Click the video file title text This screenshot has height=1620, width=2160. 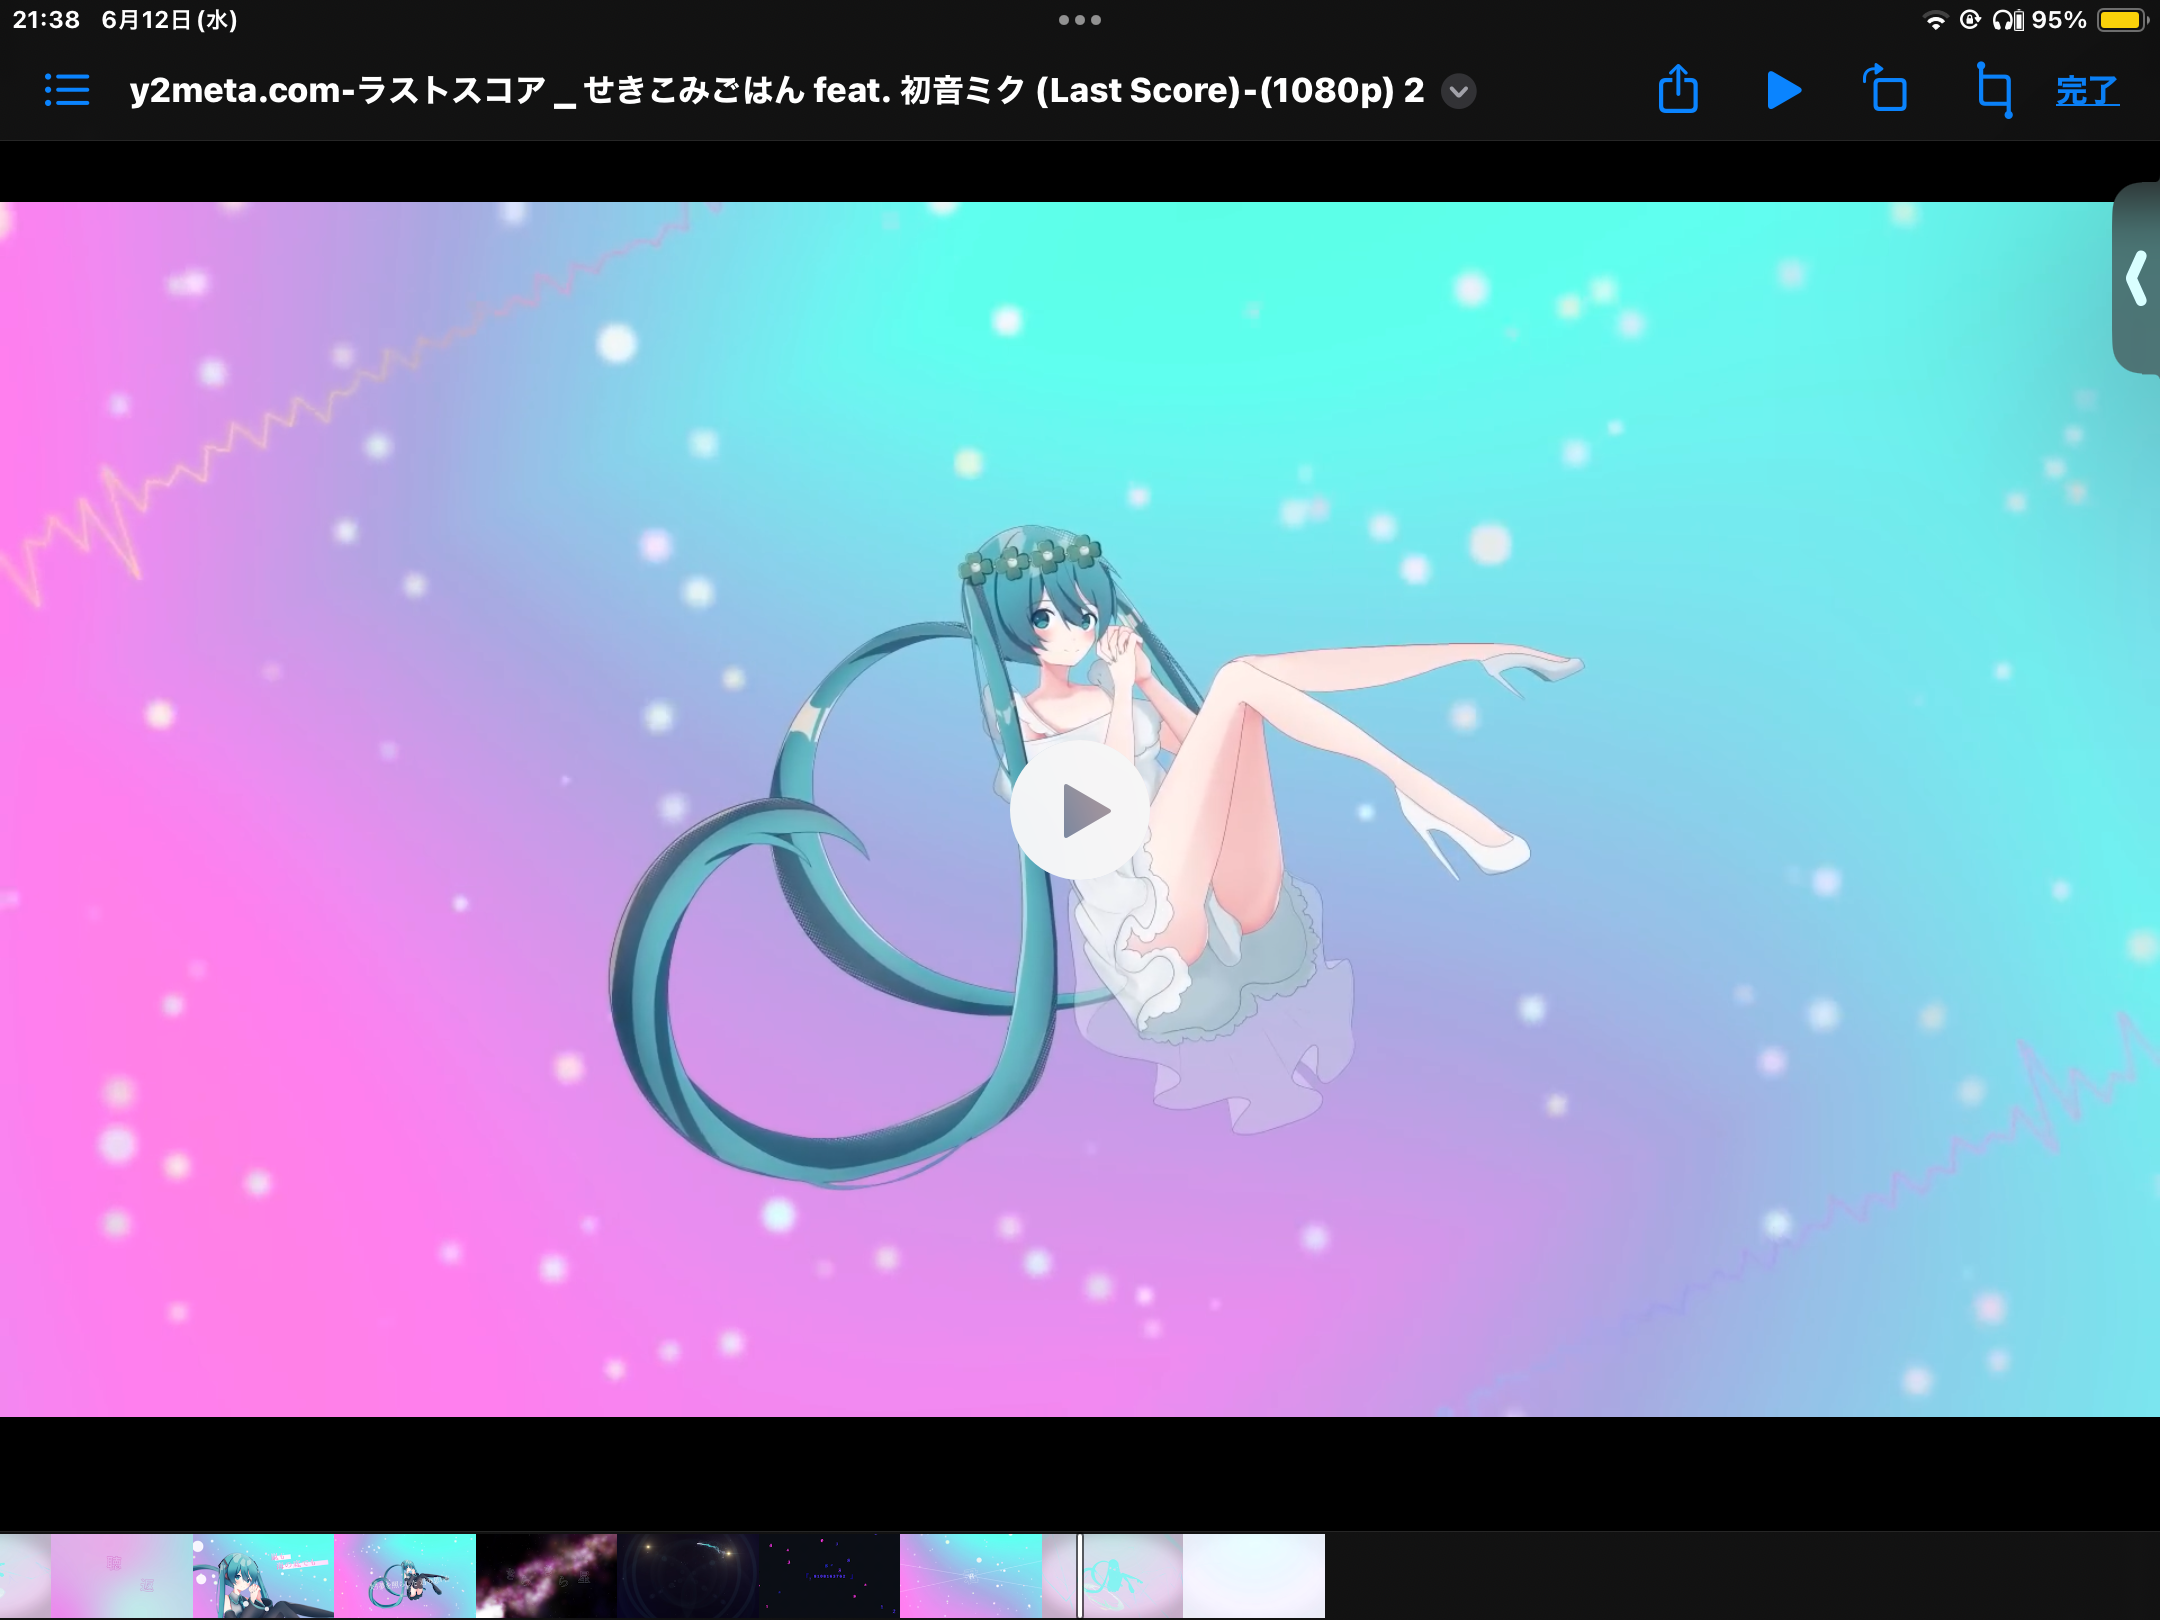[x=776, y=90]
